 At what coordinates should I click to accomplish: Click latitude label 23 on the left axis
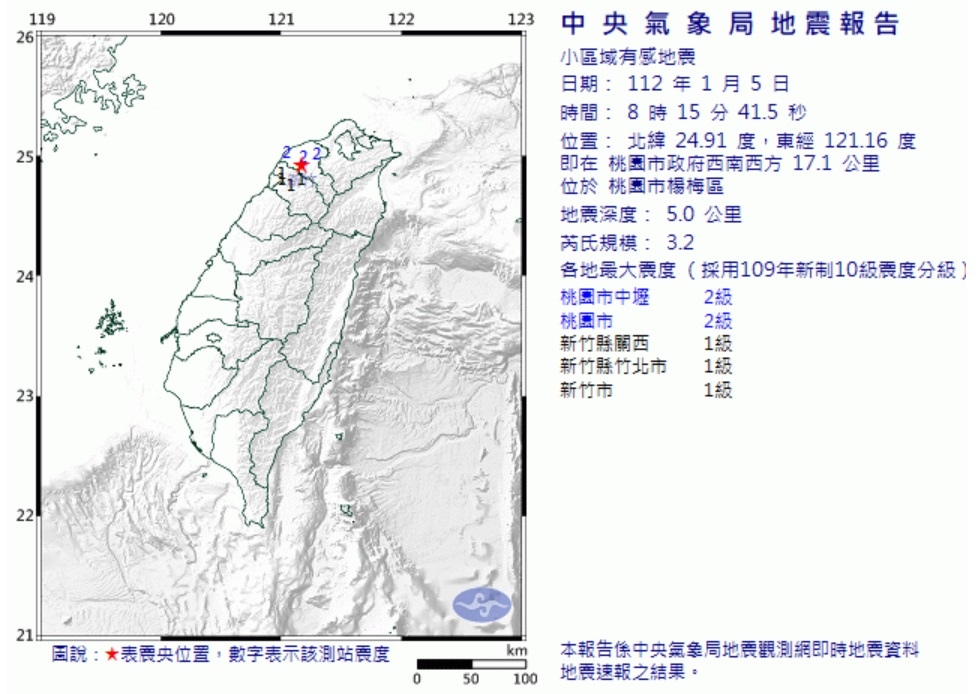(x=25, y=396)
